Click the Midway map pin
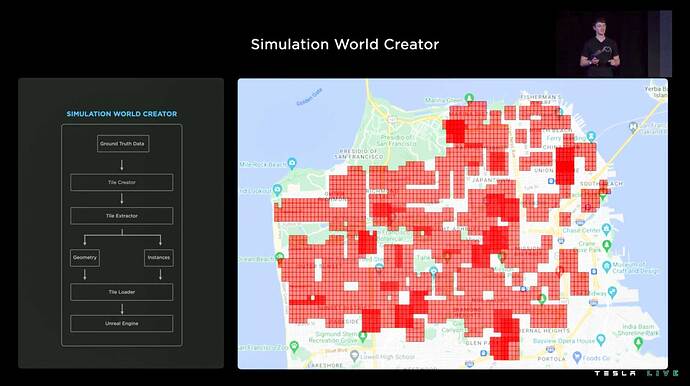The height and width of the screenshot is (386, 690). click(x=613, y=292)
